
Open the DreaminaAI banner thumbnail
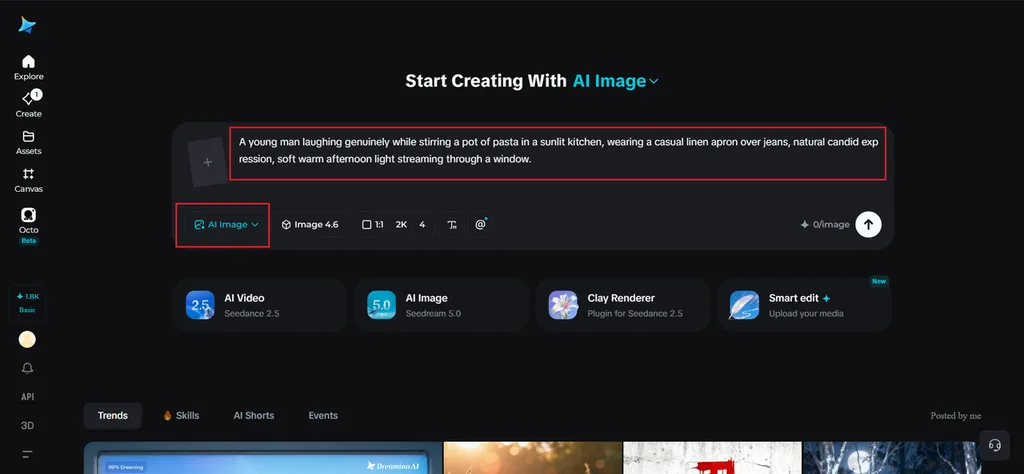pos(263,458)
